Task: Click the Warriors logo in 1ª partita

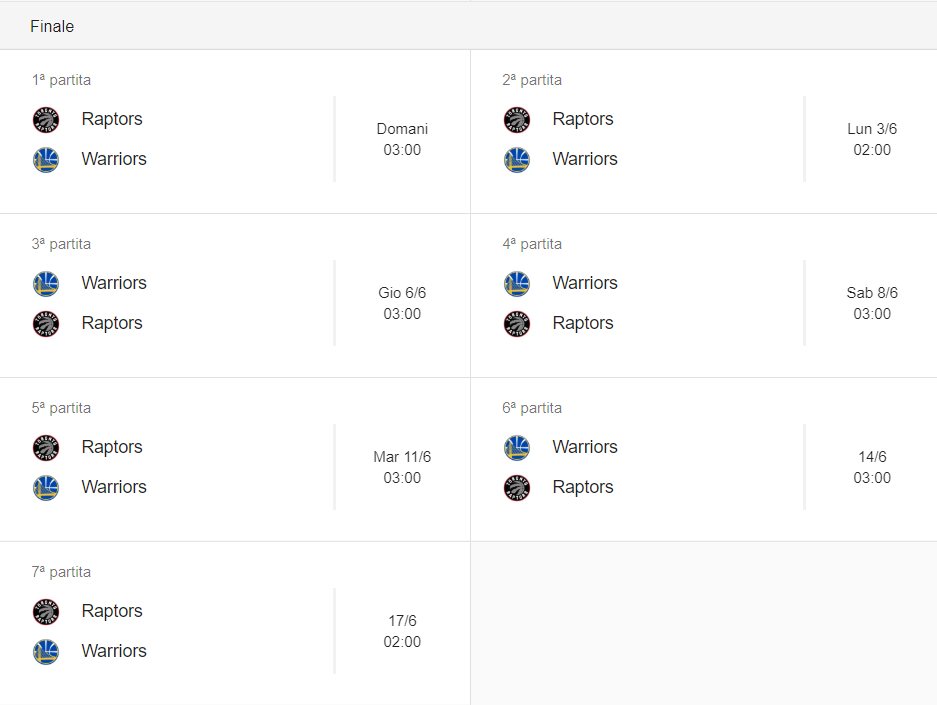Action: (x=46, y=160)
